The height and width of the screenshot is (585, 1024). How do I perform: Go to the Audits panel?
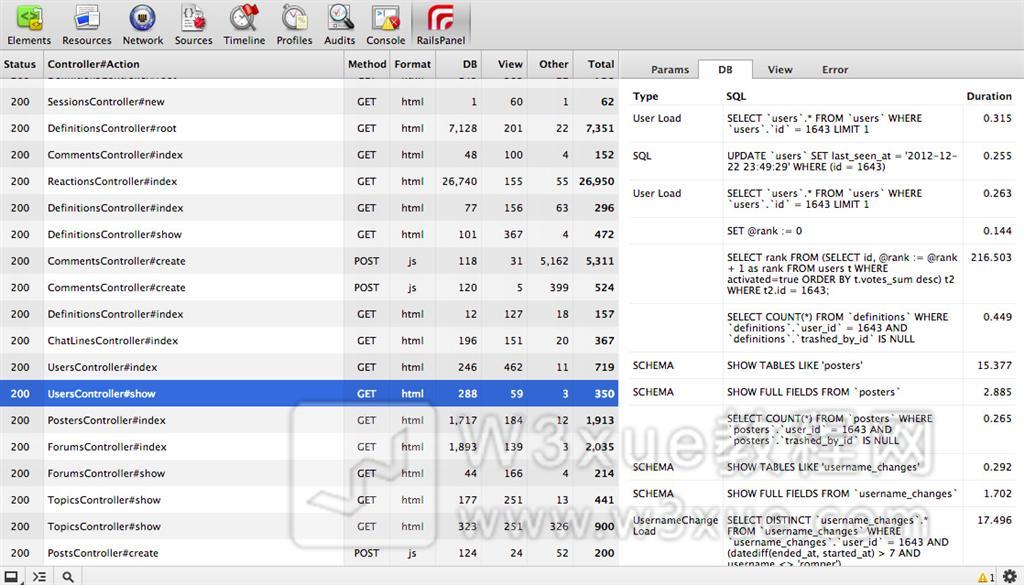(340, 25)
